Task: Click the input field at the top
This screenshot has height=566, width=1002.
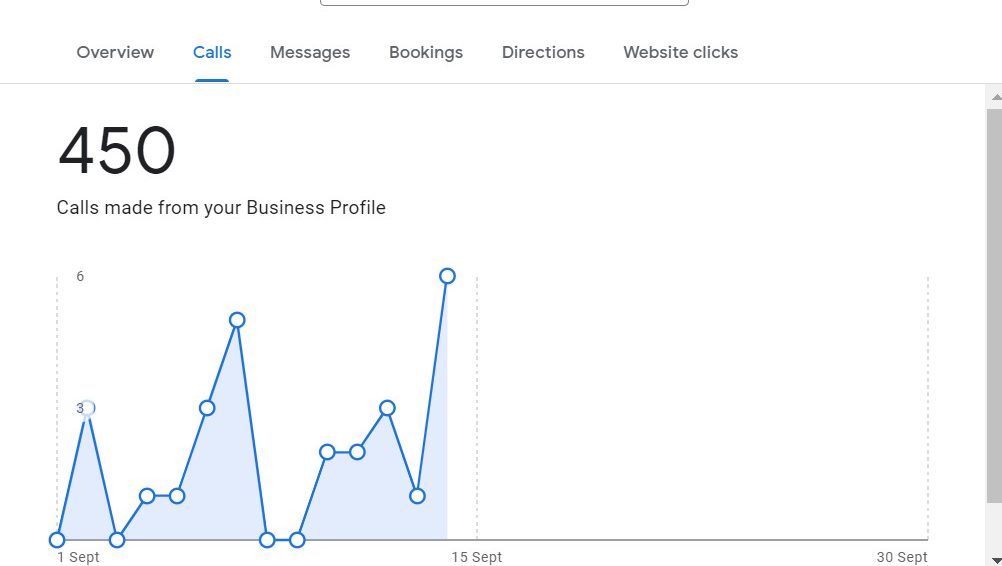Action: click(504, 3)
